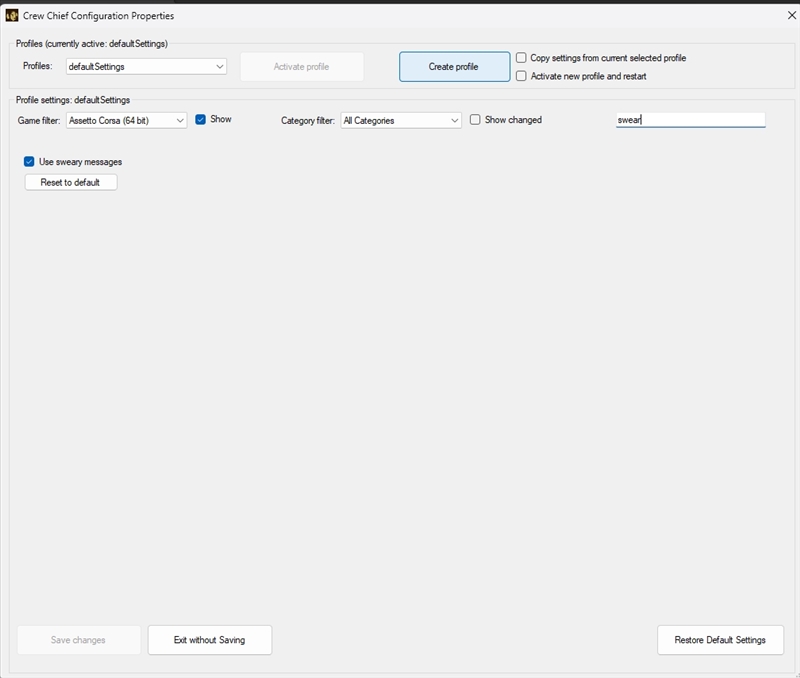The height and width of the screenshot is (678, 800).
Task: Click the dropdown arrow on Assetto Corsa selector
Action: point(180,120)
